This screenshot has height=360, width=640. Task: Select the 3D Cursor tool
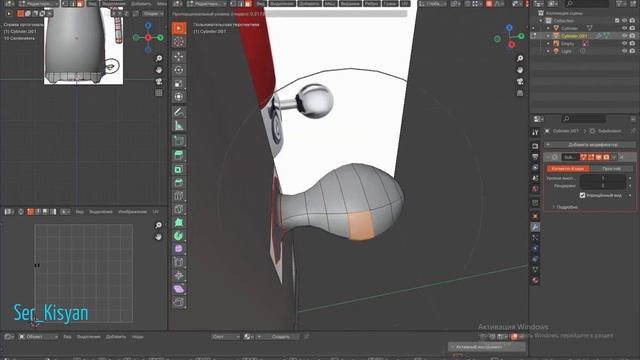tap(179, 42)
